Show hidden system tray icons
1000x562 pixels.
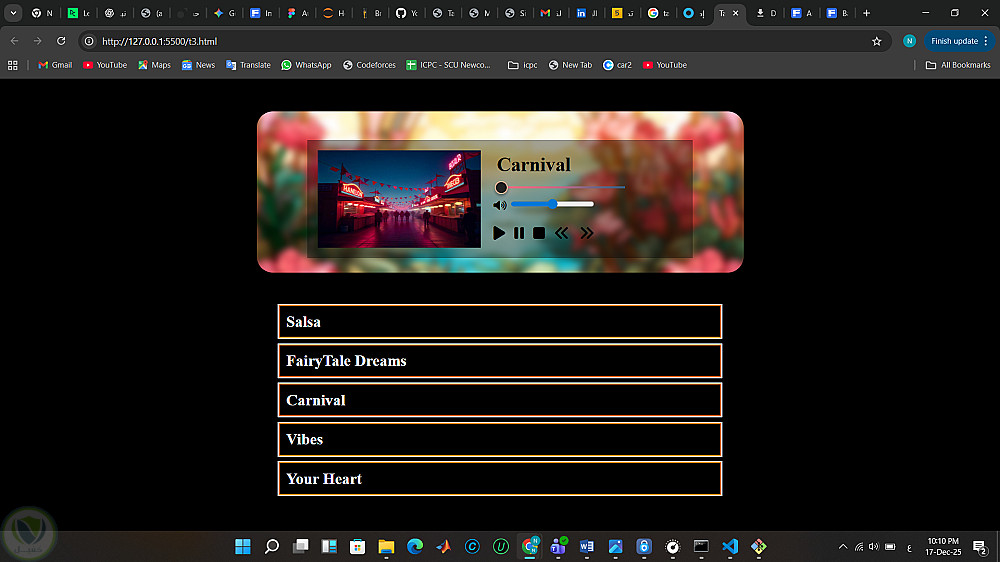coord(843,547)
